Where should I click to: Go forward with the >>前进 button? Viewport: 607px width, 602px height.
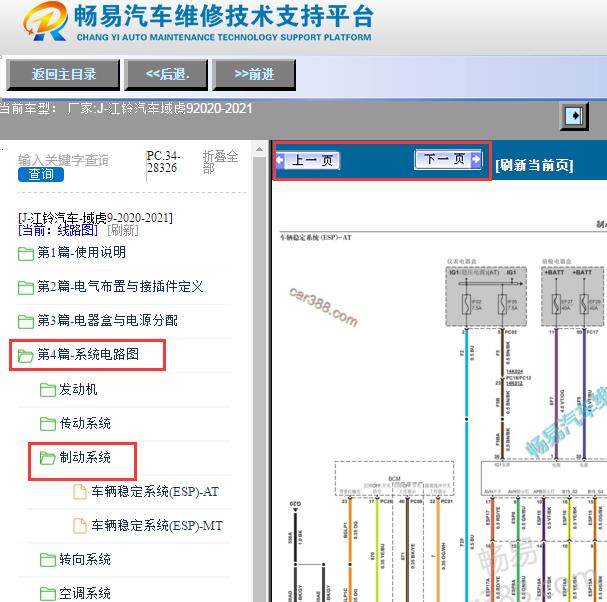[x=254, y=74]
